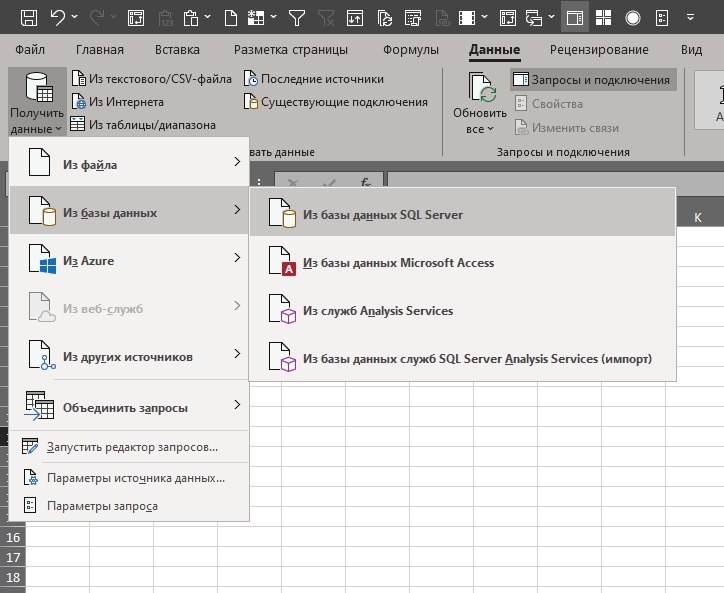
Task: Open dropdown next to the table asterisk icon
Action: pyautogui.click(x=273, y=18)
